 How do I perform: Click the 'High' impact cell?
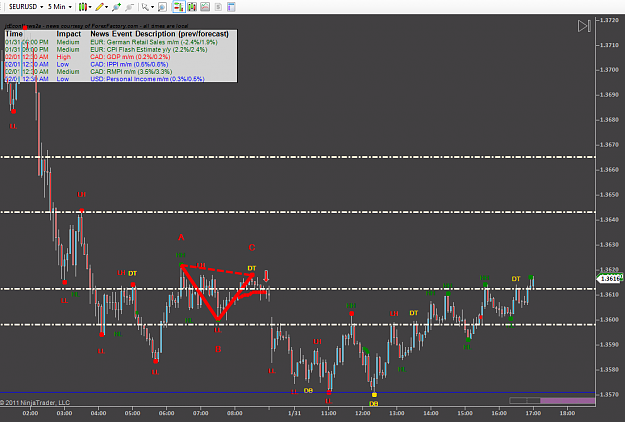63,57
